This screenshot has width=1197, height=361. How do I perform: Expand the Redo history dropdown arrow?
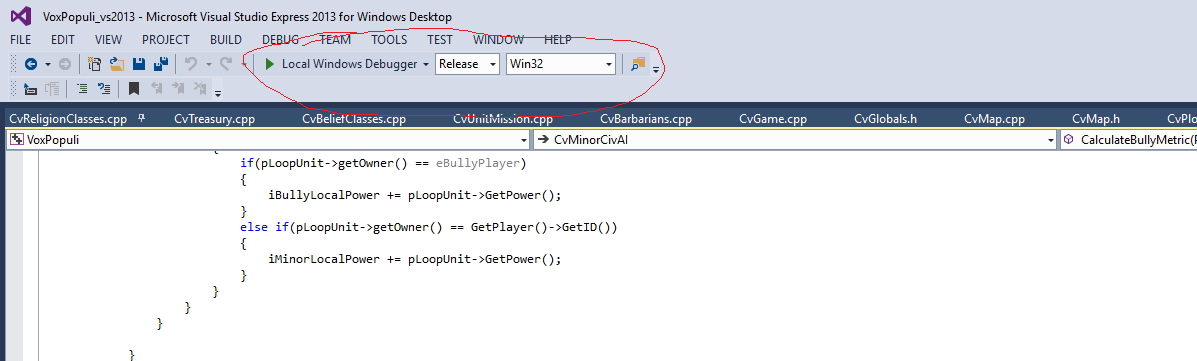pos(244,64)
